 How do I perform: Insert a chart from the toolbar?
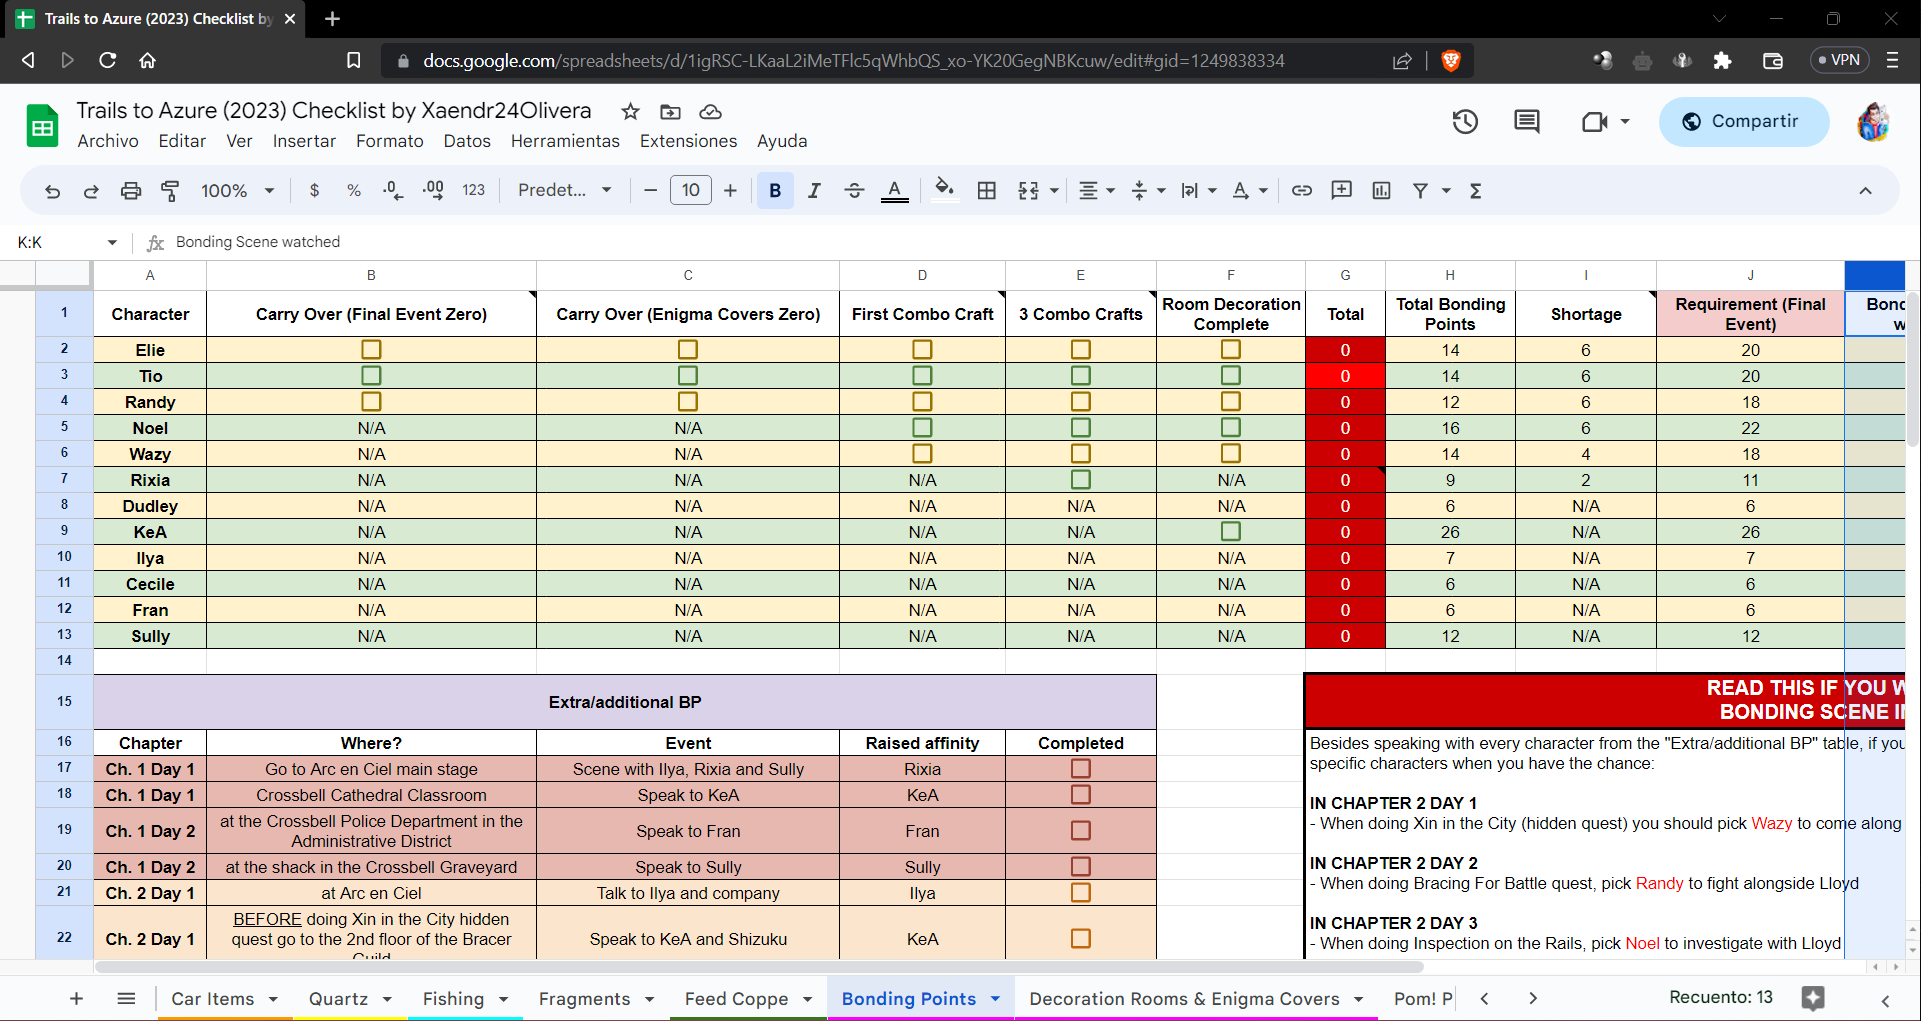click(x=1382, y=191)
